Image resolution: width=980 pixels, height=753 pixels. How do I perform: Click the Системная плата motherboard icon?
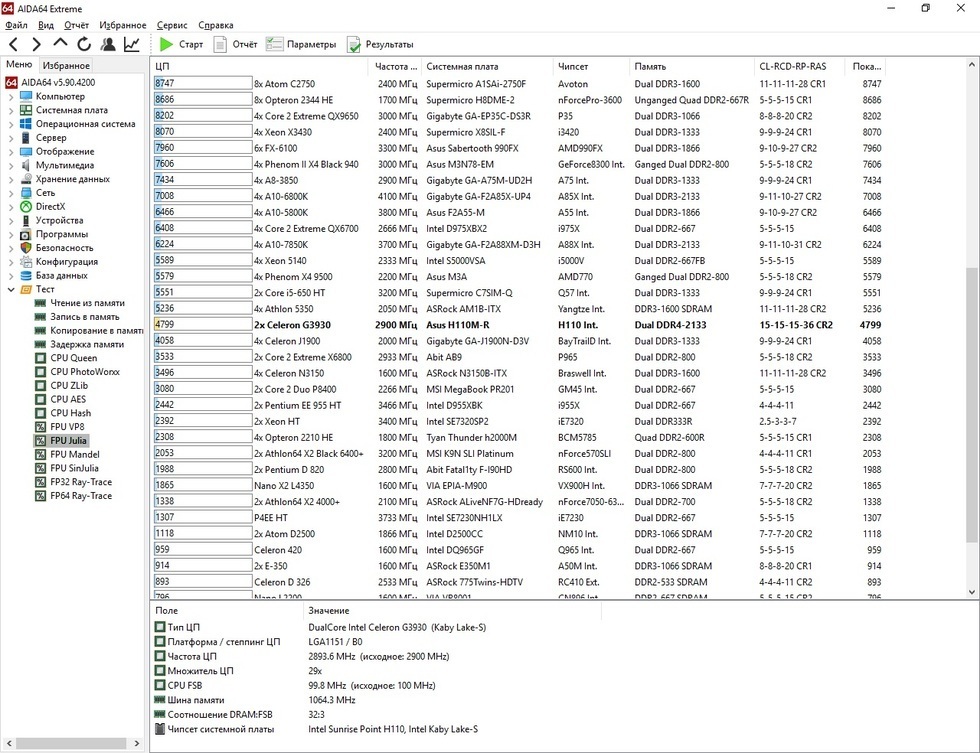tap(26, 110)
